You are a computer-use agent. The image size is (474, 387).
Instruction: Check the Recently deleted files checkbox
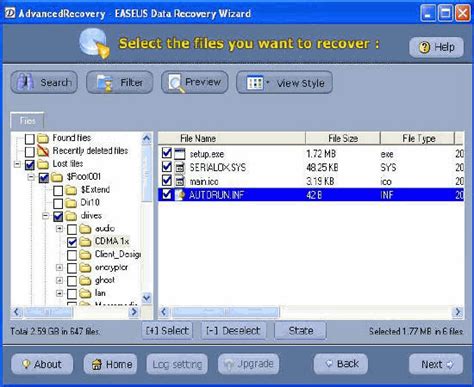[x=30, y=152]
